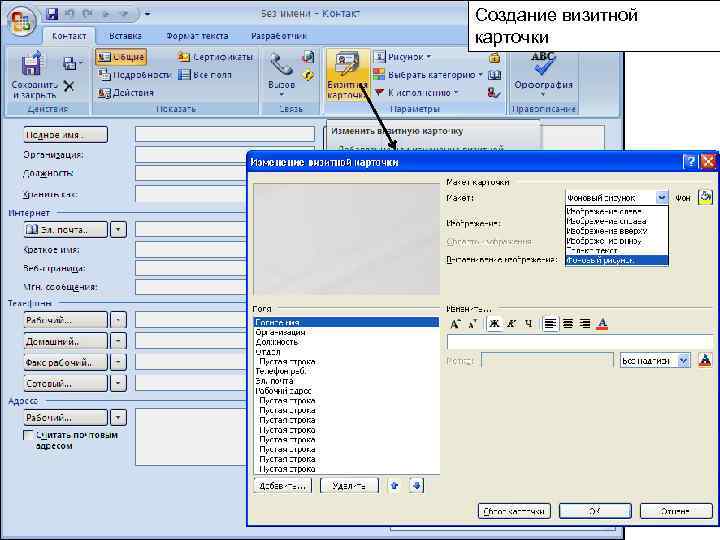This screenshot has height=540, width=720.
Task: Click the center alignment icon
Action: (568, 324)
